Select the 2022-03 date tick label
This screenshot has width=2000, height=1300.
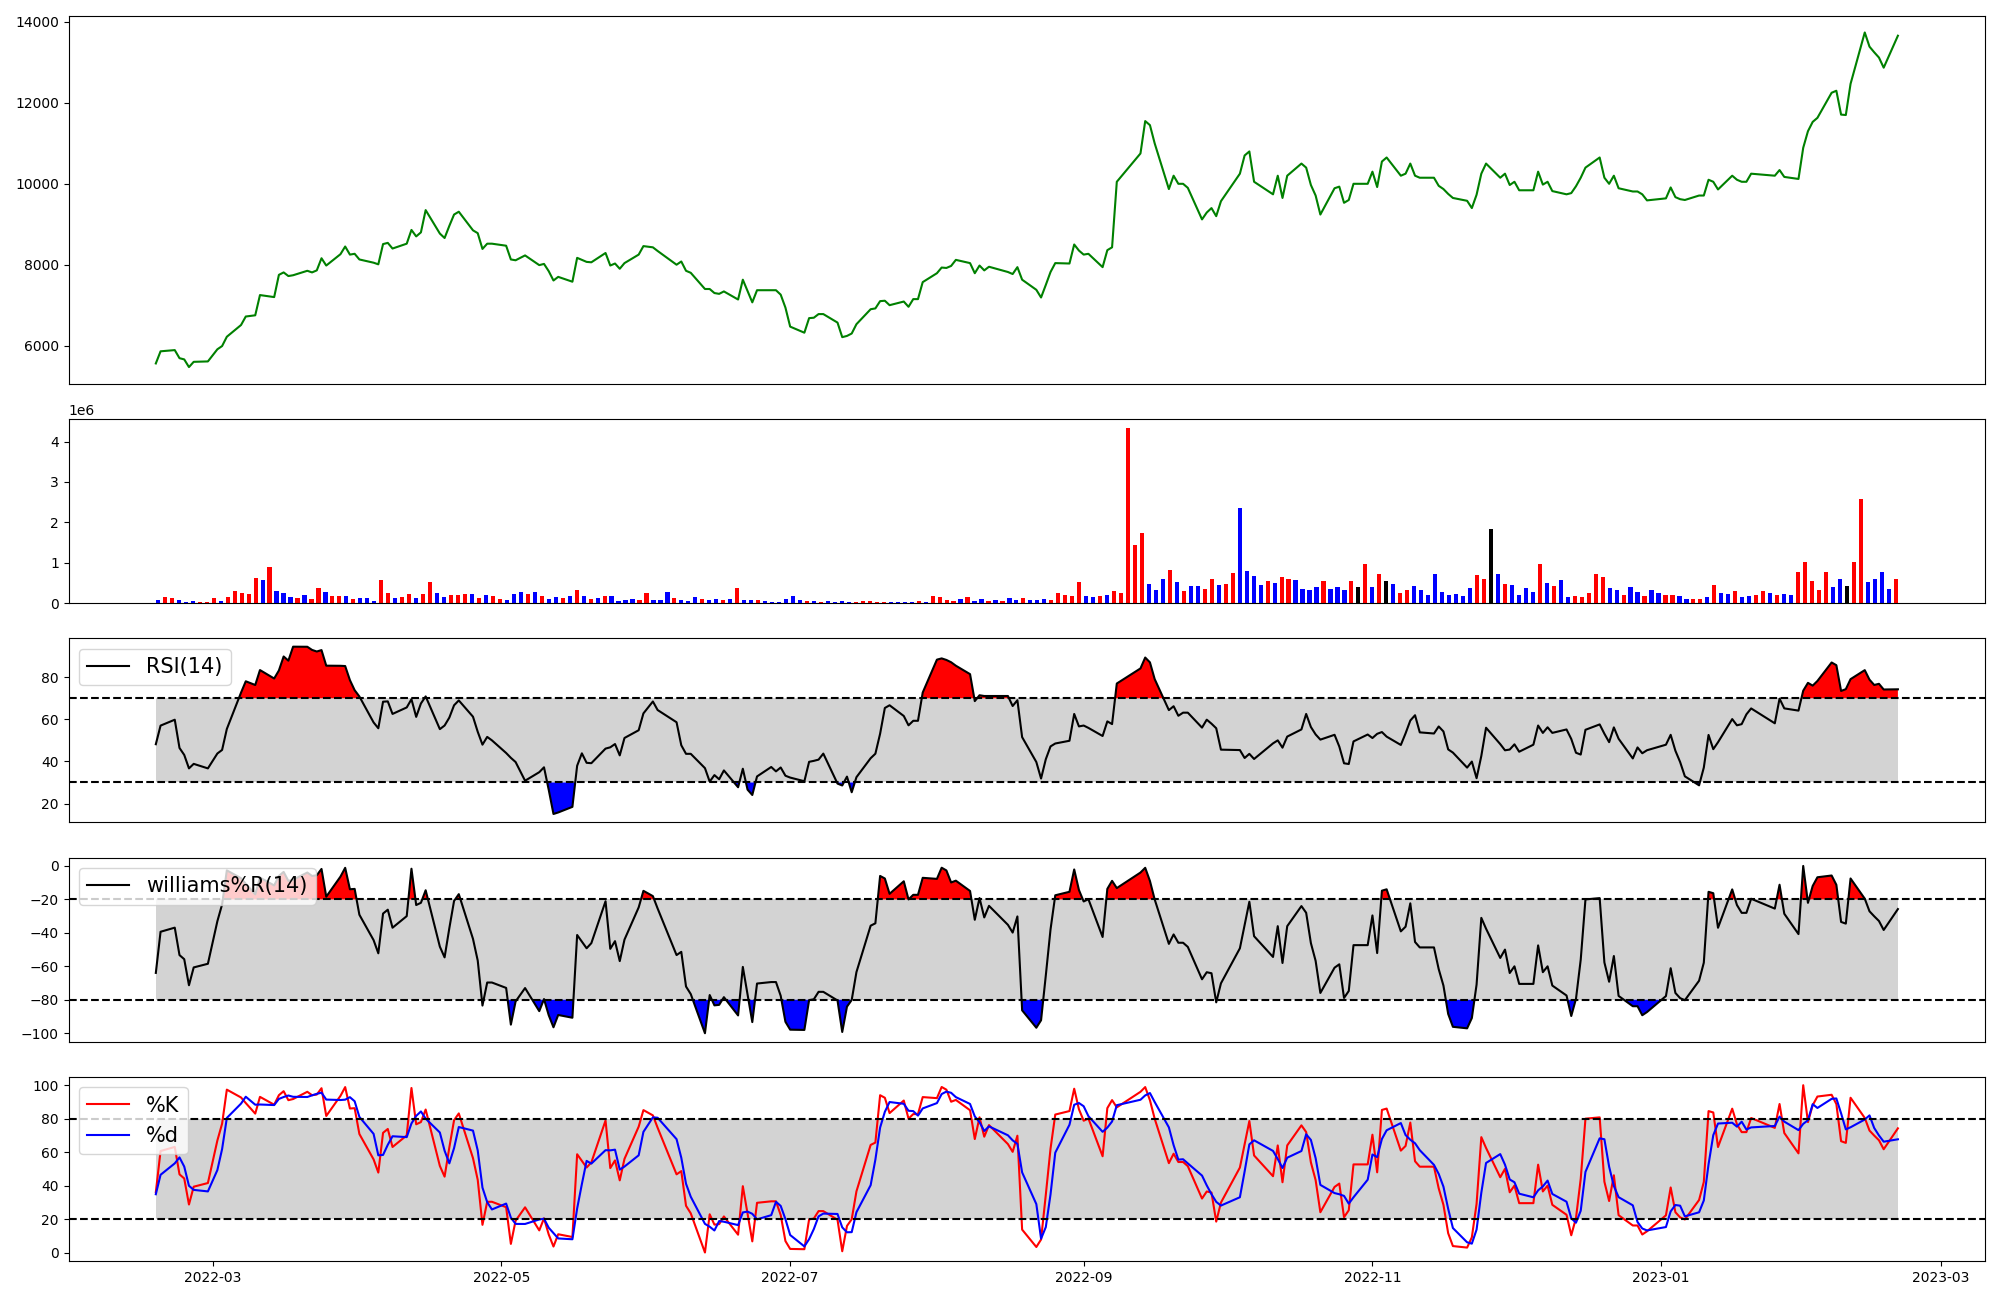point(213,1277)
